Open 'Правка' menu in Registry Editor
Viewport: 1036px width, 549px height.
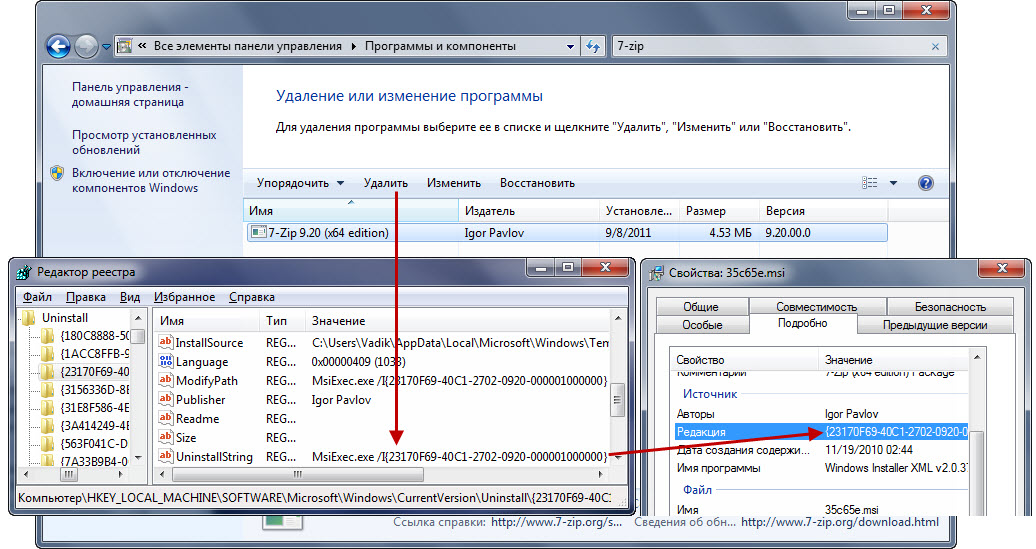coord(85,297)
